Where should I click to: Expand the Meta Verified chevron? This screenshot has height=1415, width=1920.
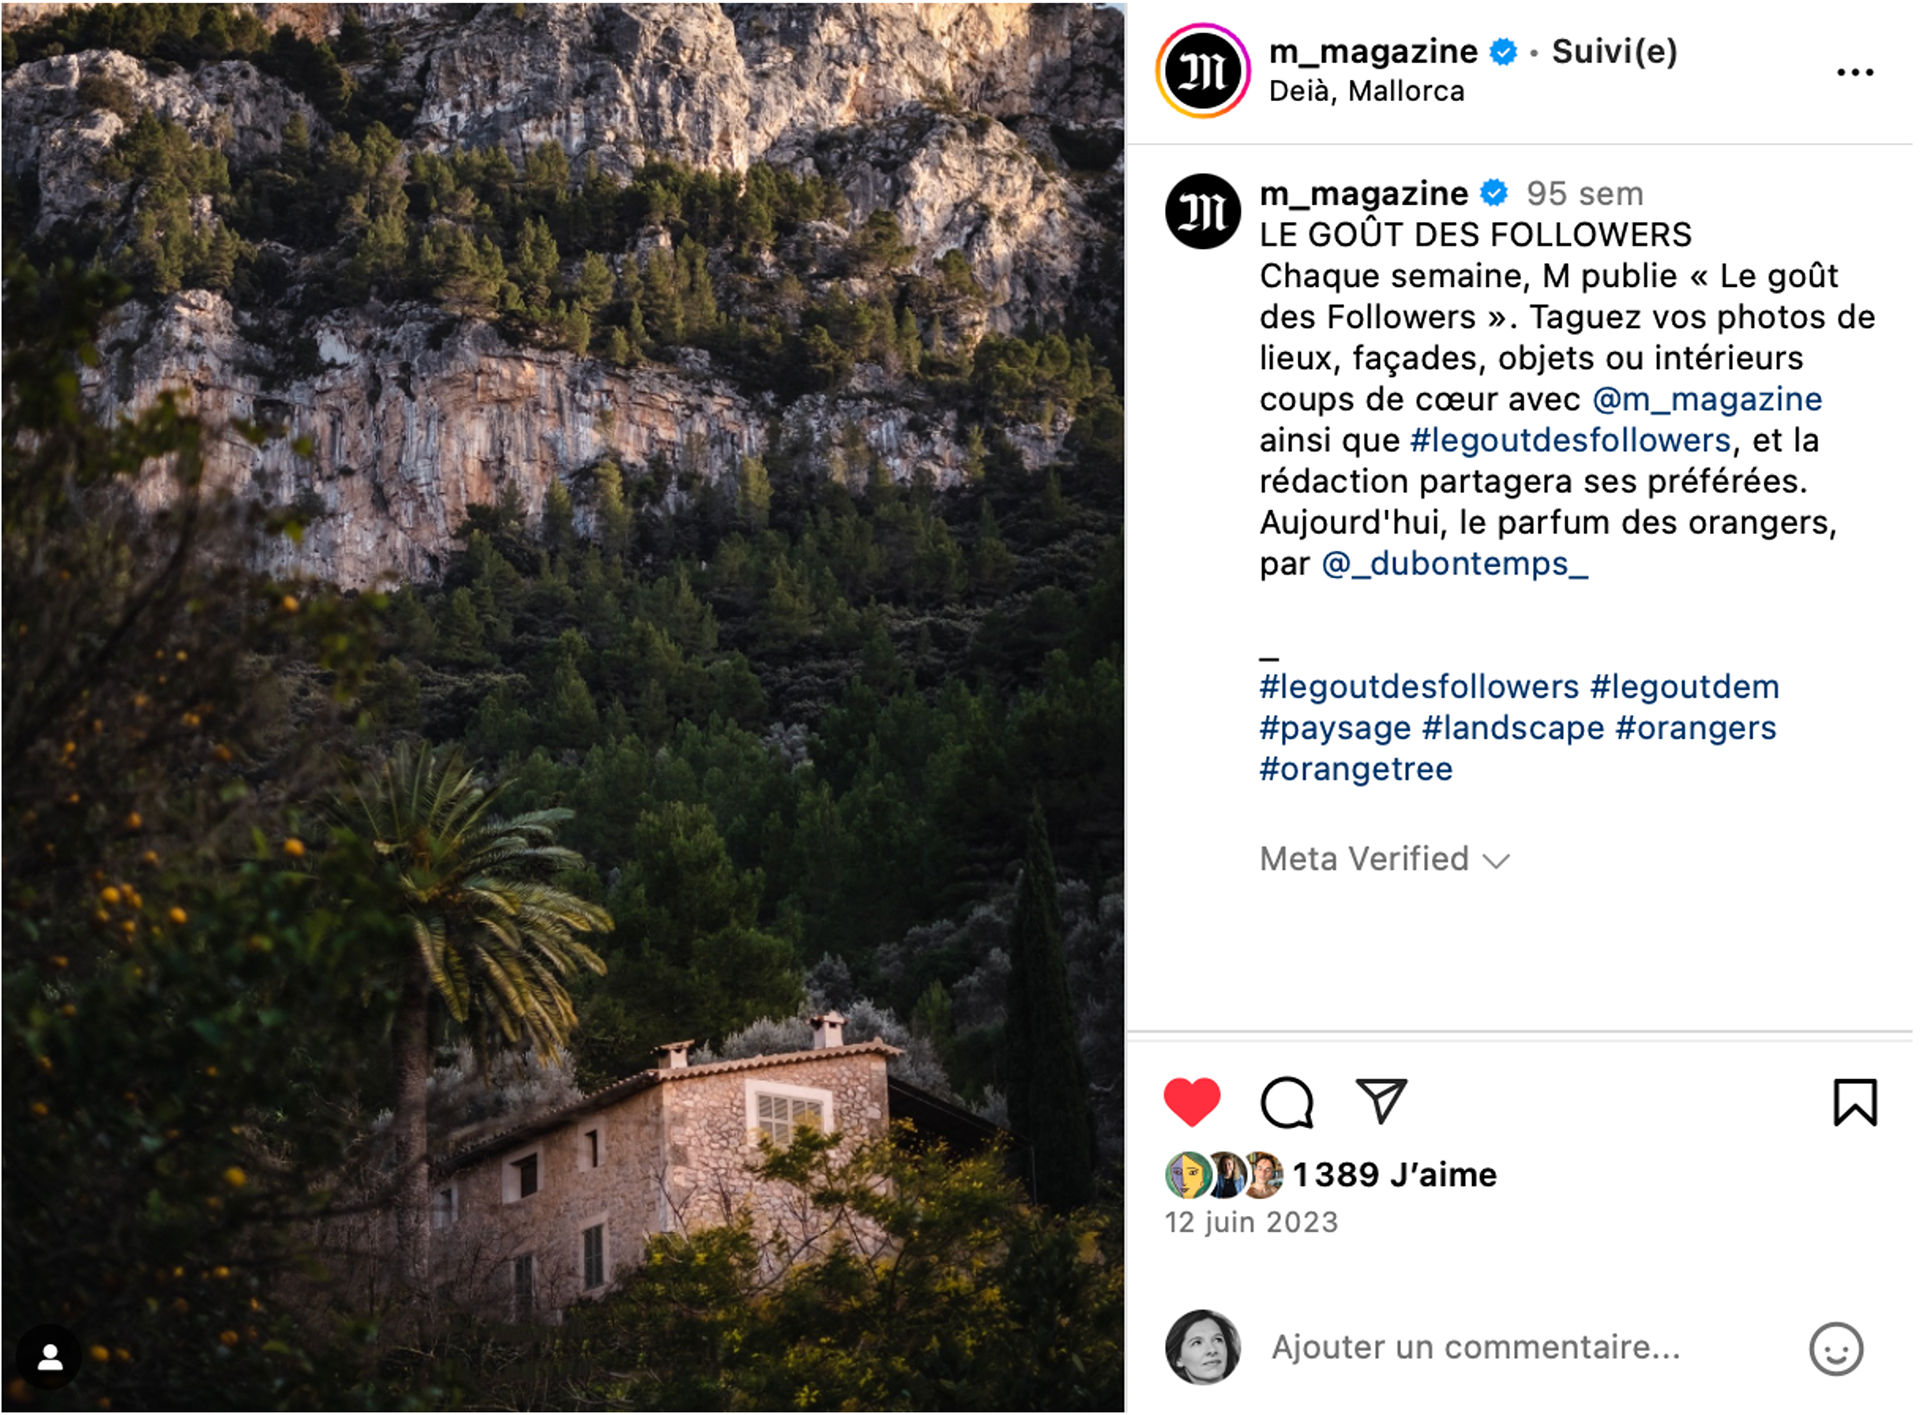[1496, 861]
